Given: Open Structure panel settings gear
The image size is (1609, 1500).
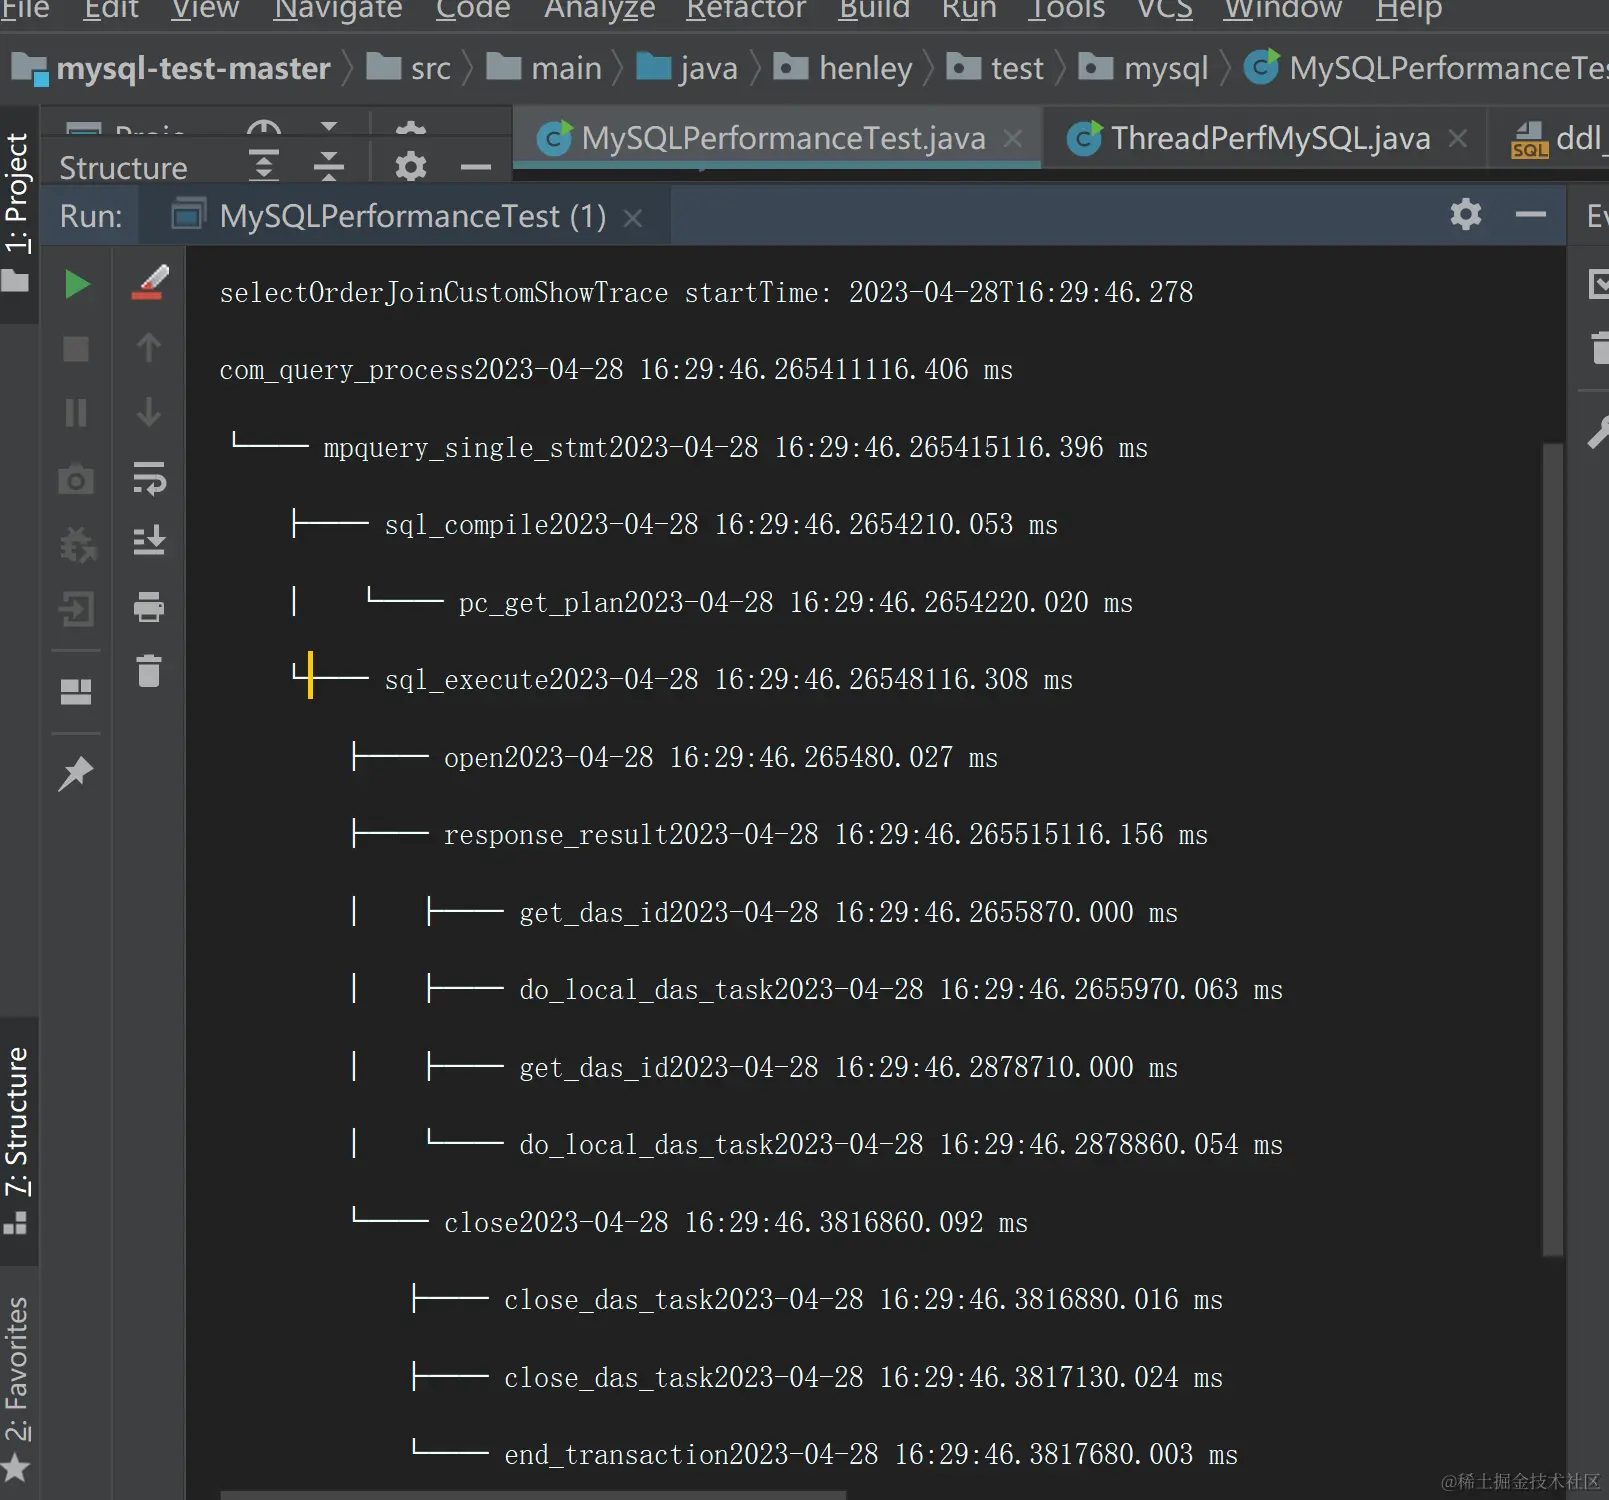Looking at the screenshot, I should [x=411, y=166].
